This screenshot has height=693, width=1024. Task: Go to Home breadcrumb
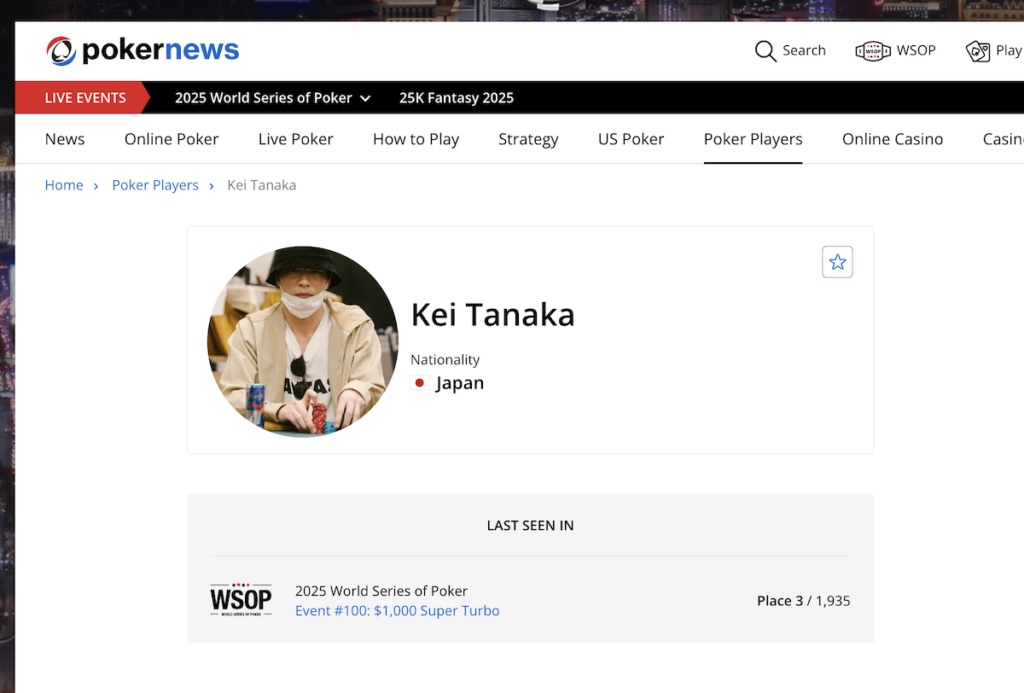click(x=64, y=185)
